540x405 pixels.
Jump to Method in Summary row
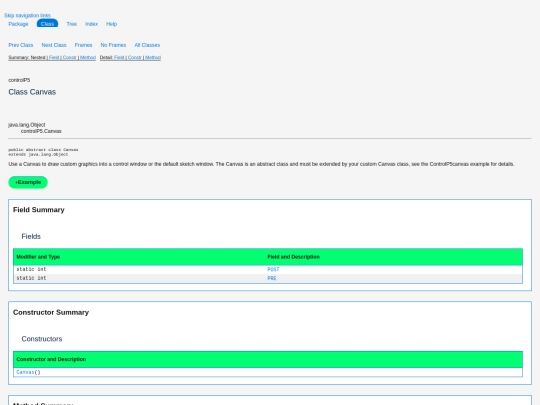(88, 58)
